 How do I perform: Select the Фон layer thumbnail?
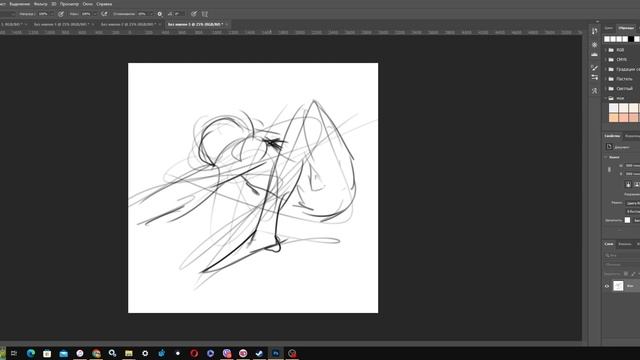point(618,286)
